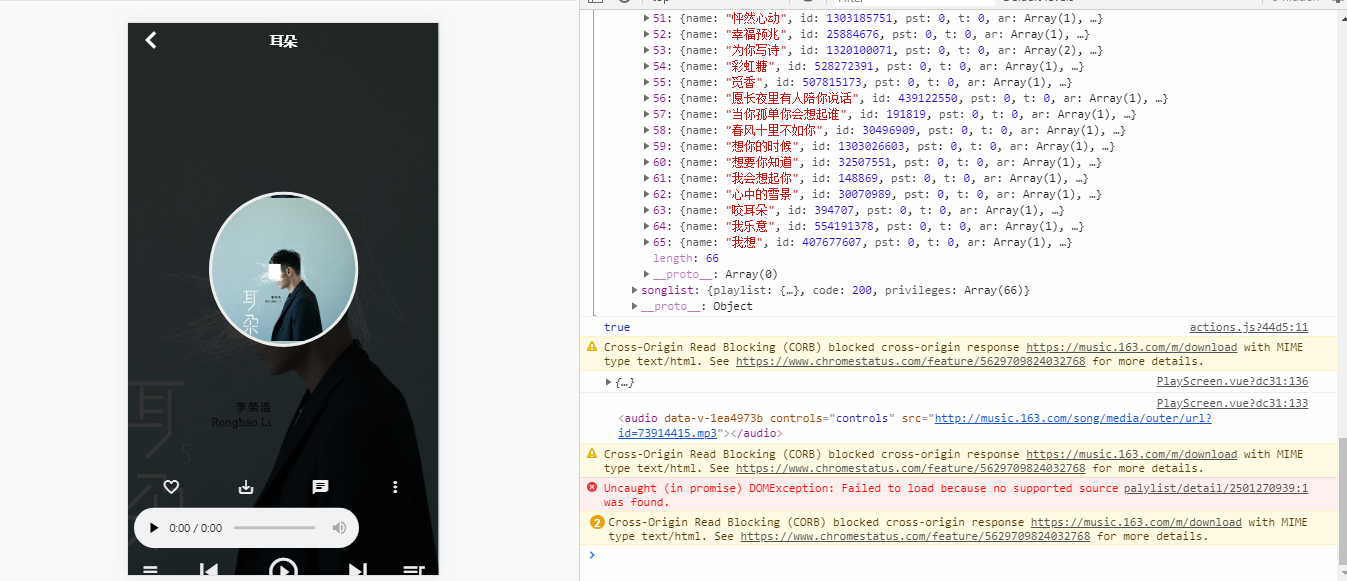Image resolution: width=1347 pixels, height=581 pixels.
Task: Expand the __proto__ Object entry
Action: click(634, 305)
